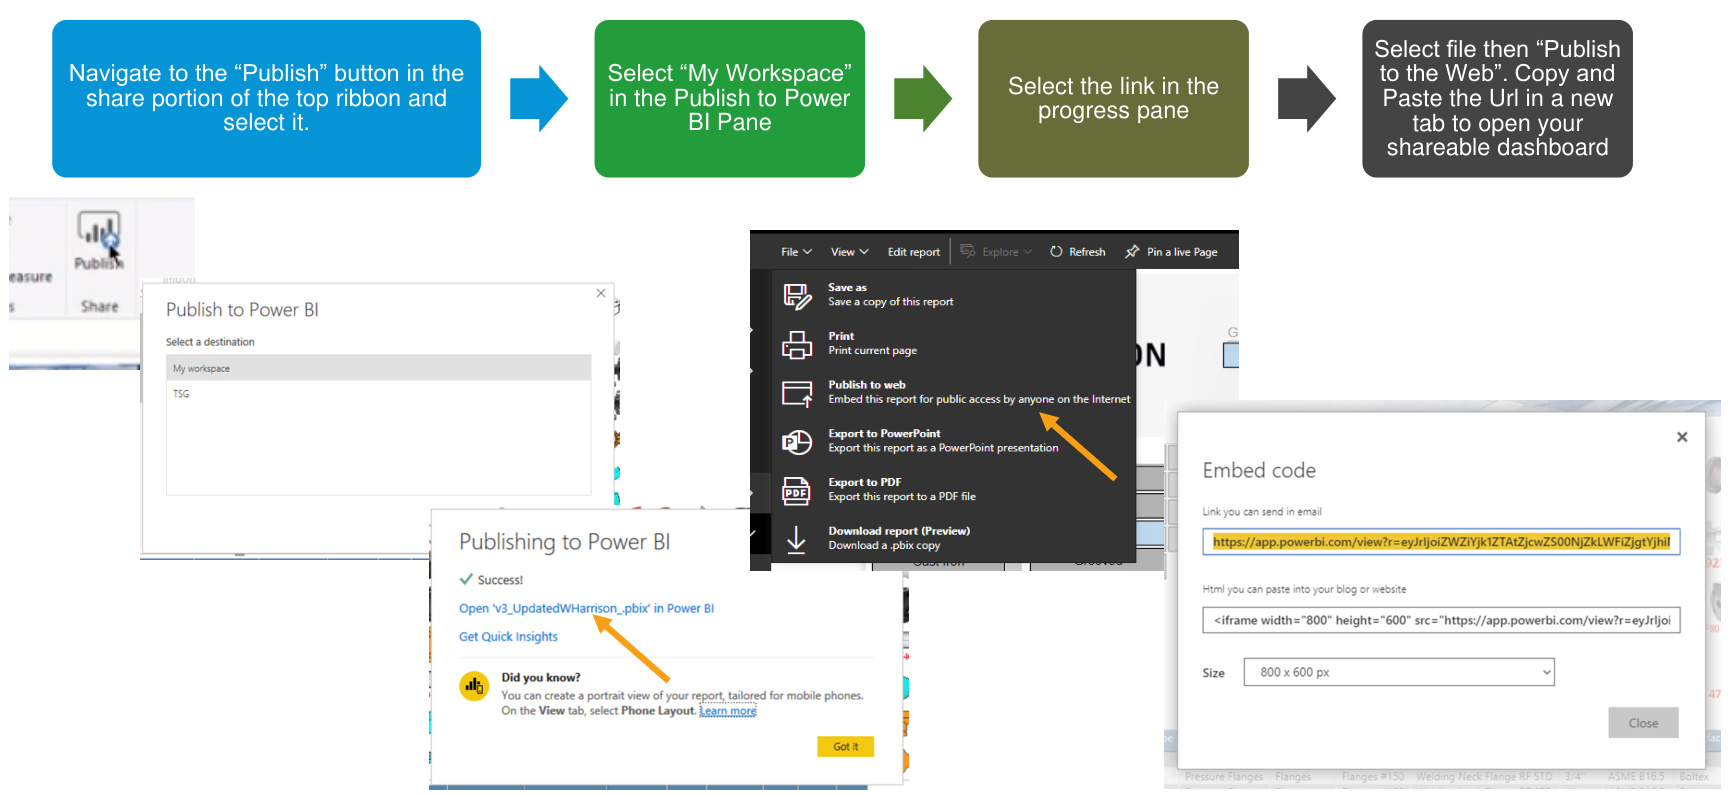Click the Refresh circular arrow icon
Image resolution: width=1734 pixels, height=796 pixels.
pos(1056,252)
